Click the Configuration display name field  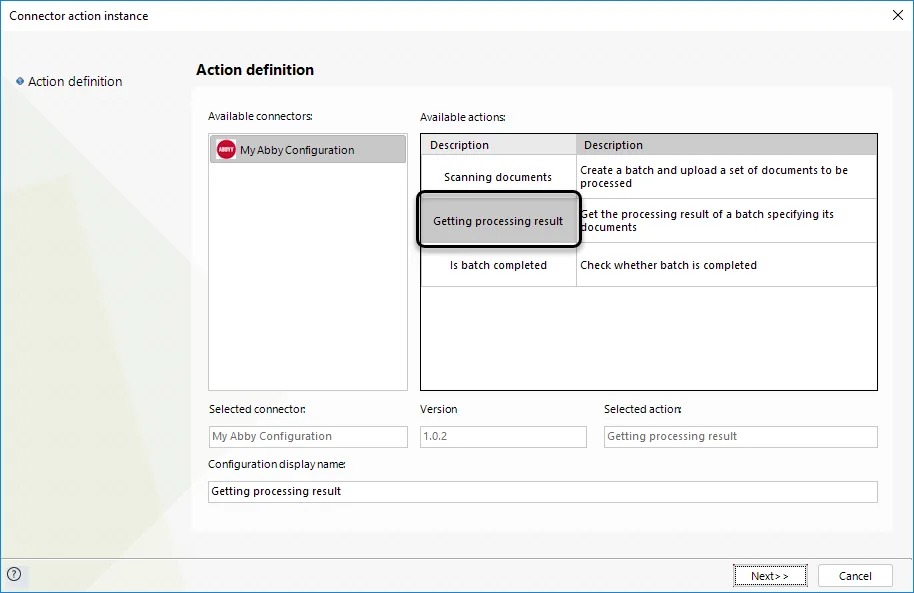543,492
